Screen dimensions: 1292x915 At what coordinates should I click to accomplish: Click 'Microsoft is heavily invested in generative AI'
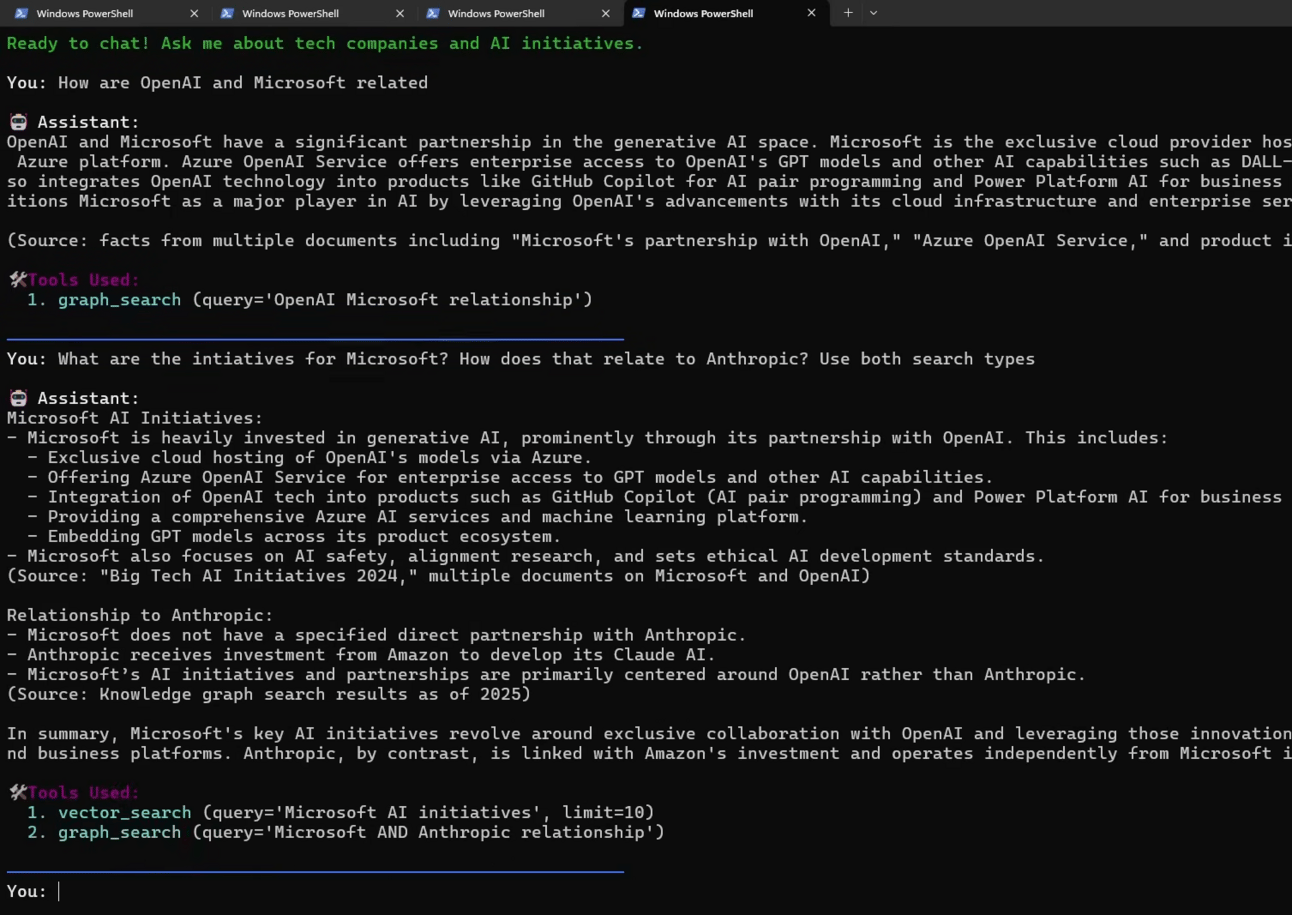587,438
